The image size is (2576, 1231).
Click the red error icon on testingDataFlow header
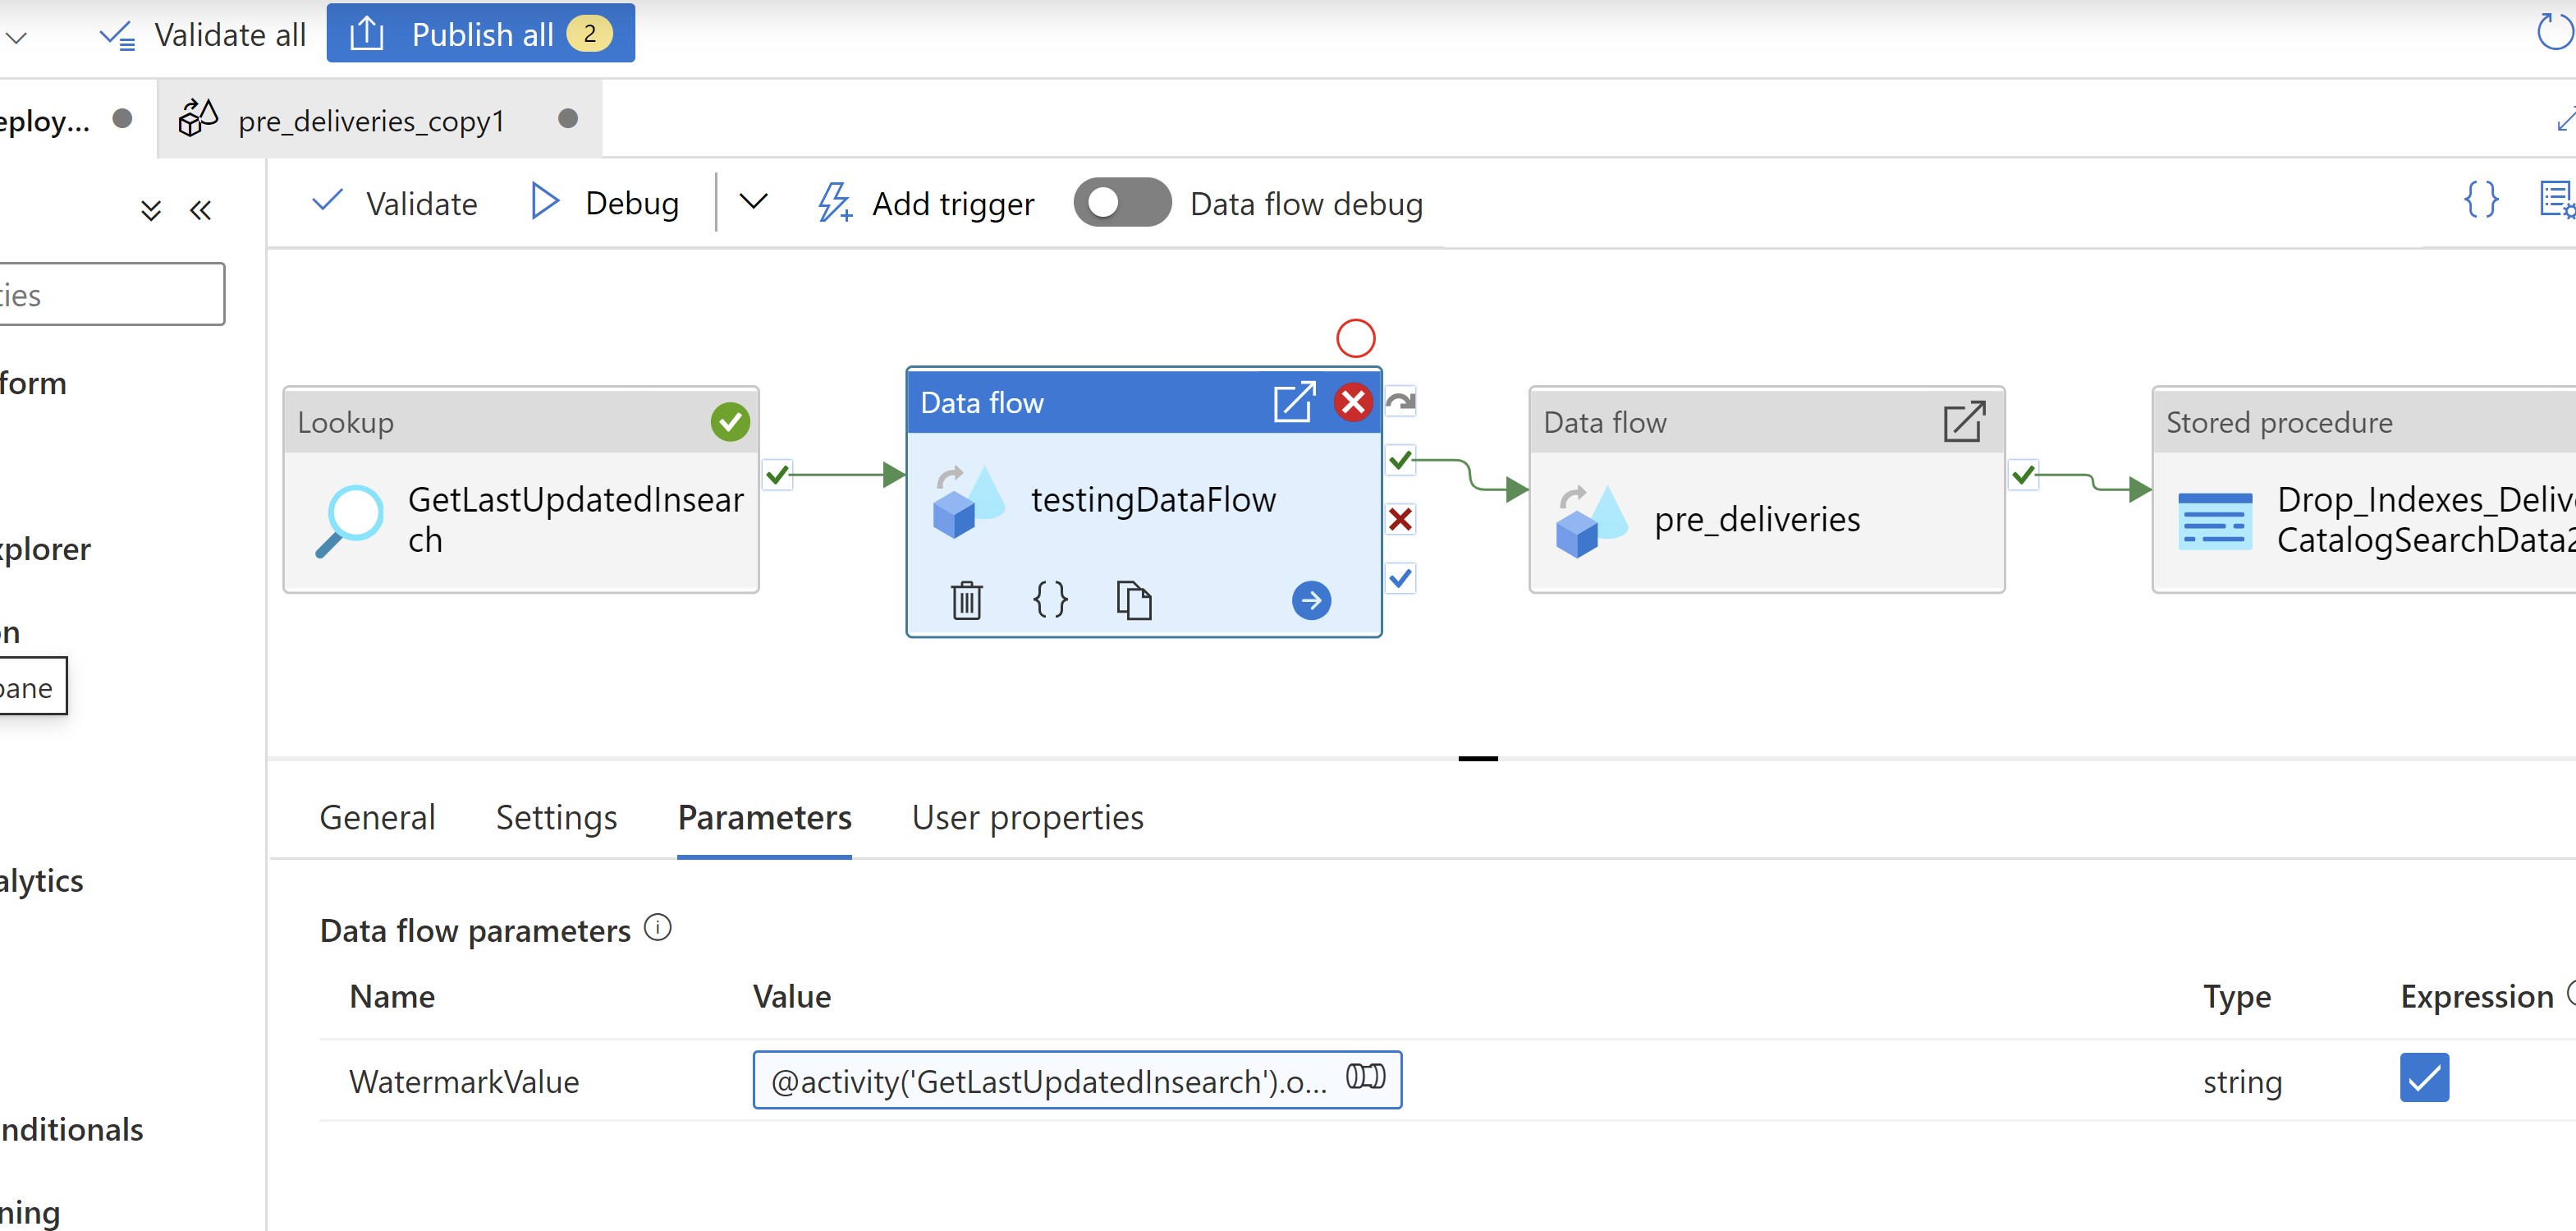tap(1353, 402)
